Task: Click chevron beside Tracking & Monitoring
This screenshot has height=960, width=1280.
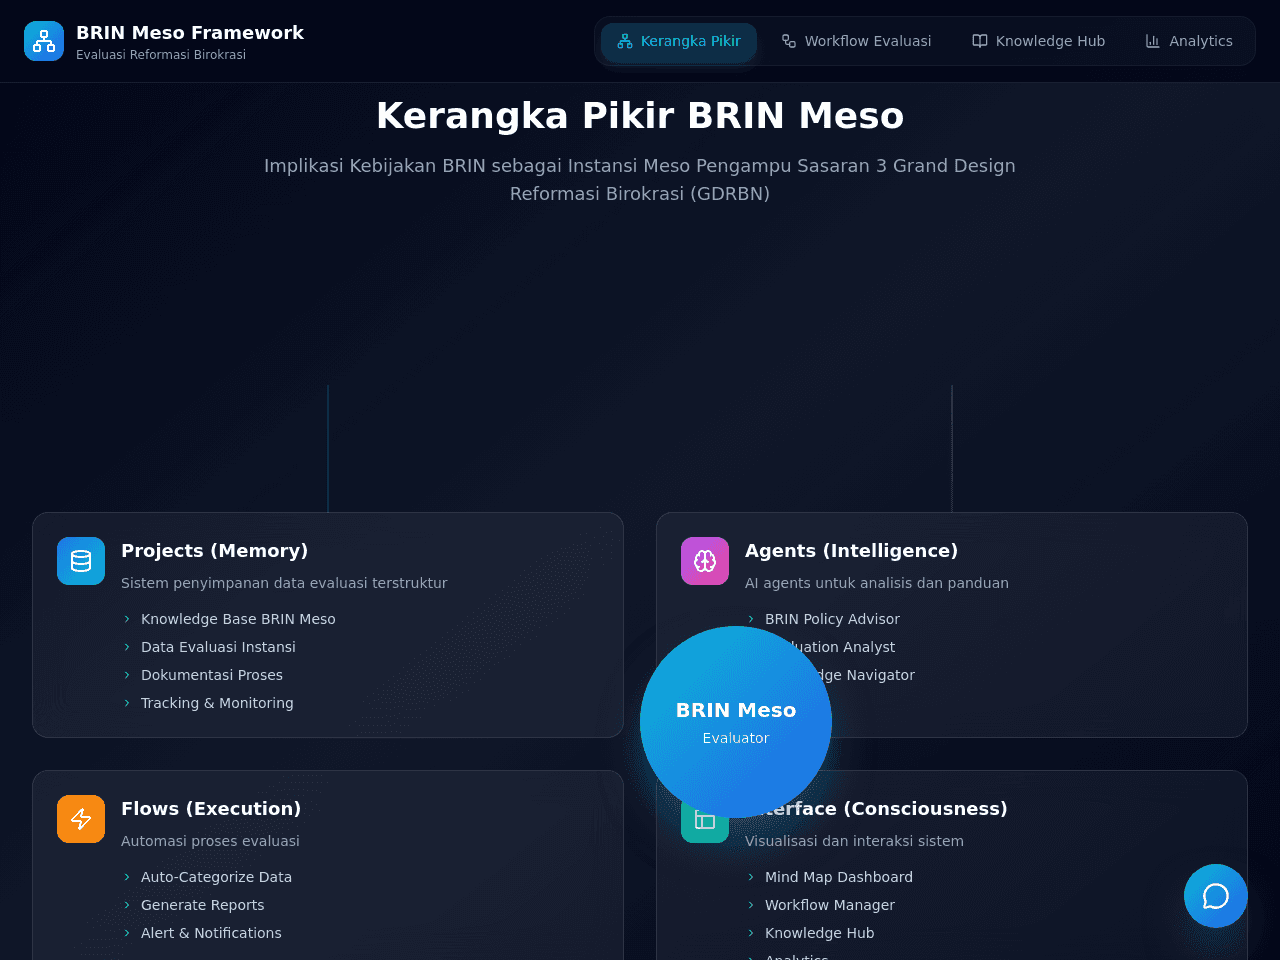Action: click(x=127, y=703)
